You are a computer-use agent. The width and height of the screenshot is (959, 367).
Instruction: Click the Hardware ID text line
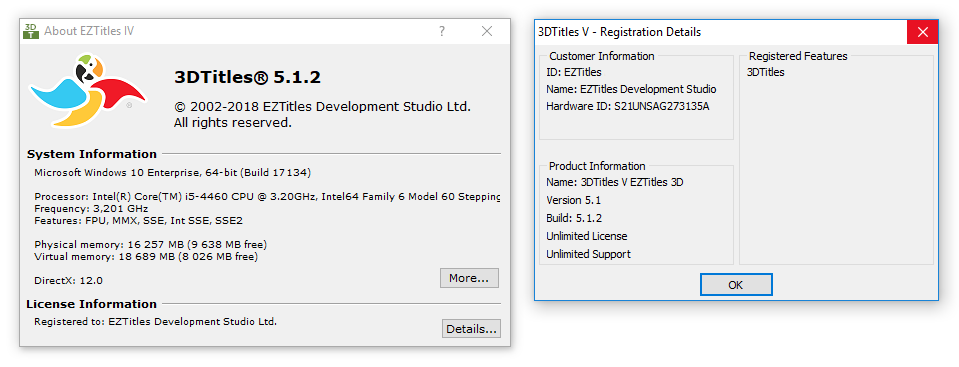point(628,106)
